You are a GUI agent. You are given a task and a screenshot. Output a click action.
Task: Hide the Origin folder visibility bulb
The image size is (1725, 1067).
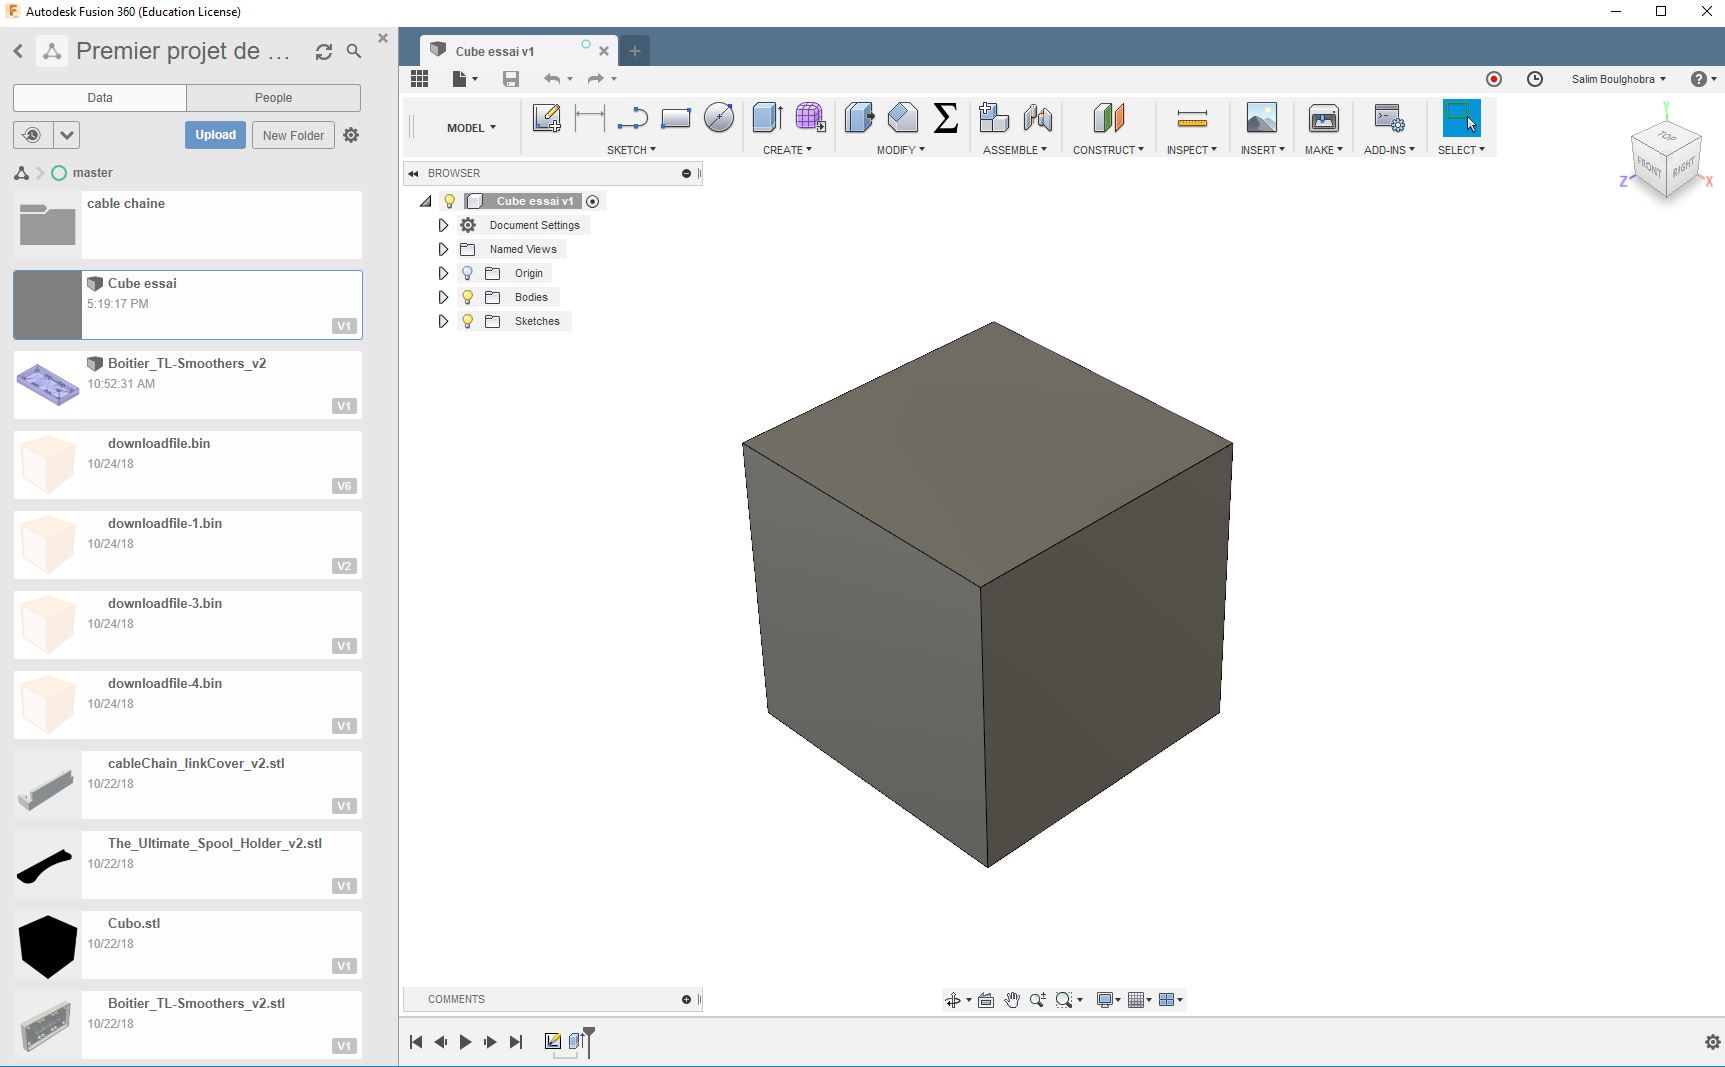[x=467, y=272]
